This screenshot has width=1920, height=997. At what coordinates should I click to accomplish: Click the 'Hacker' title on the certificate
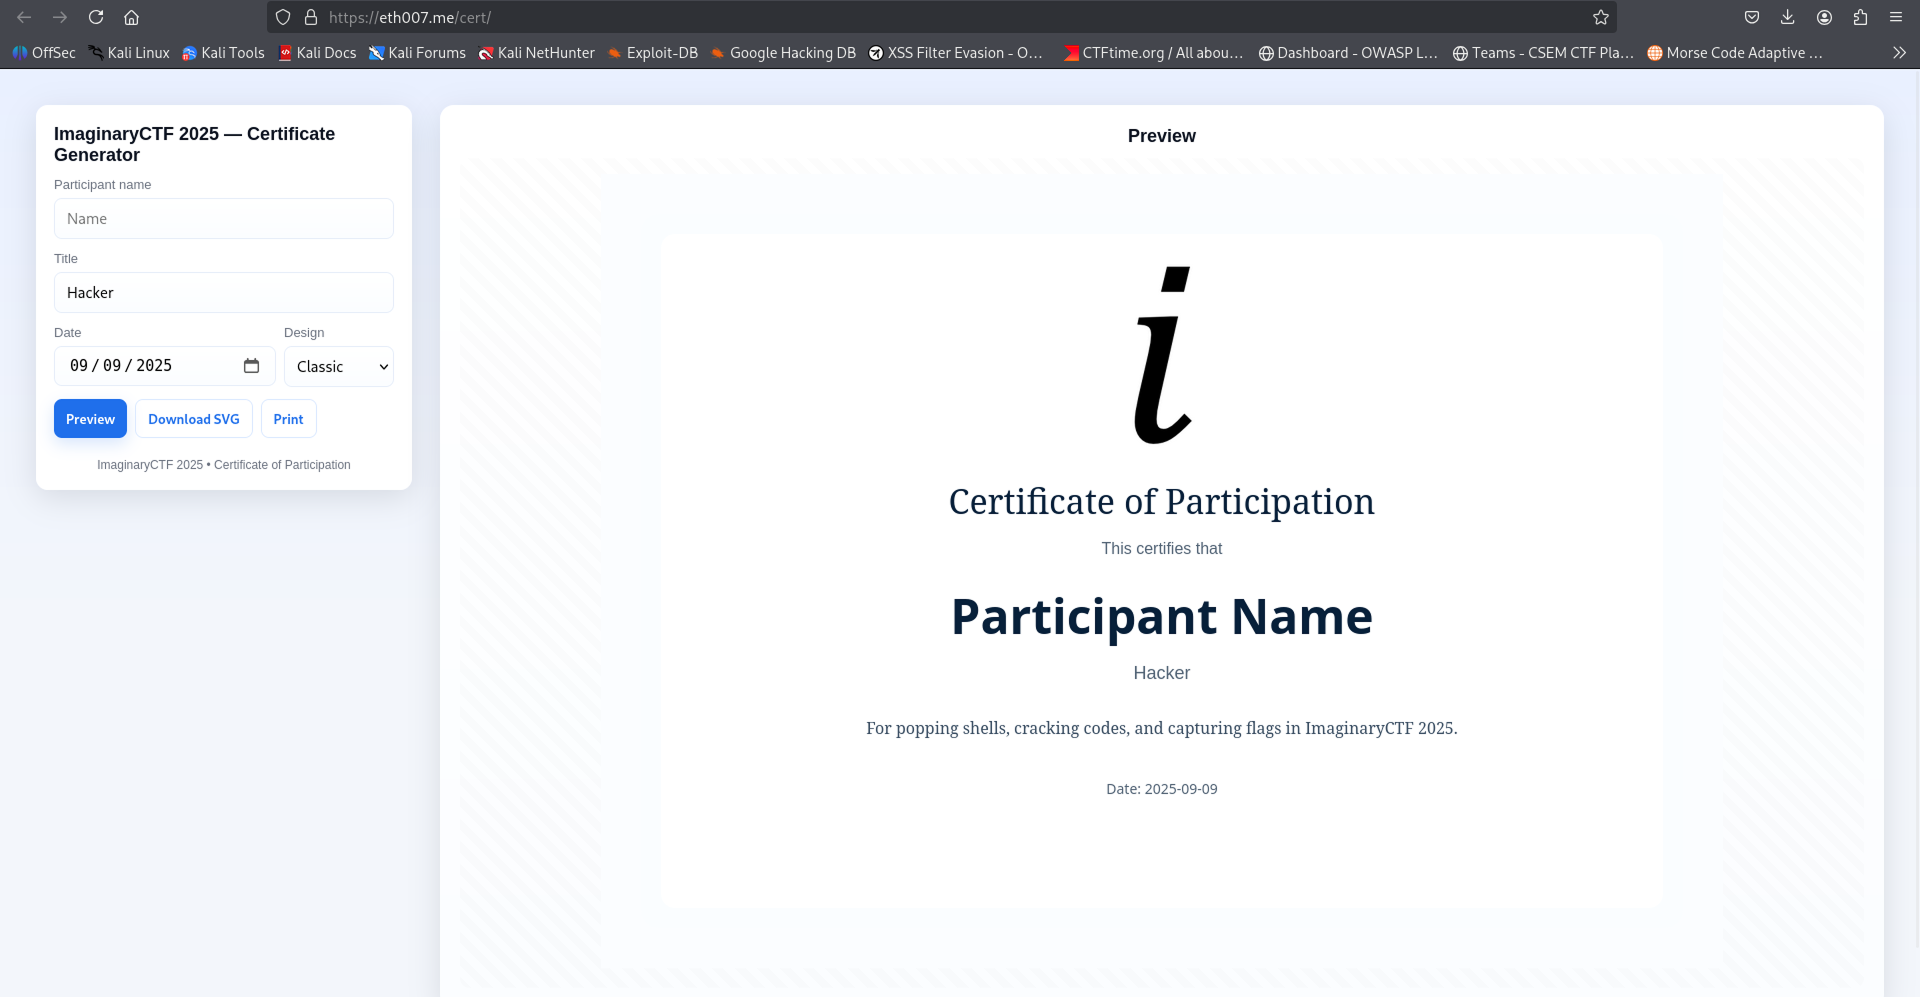click(1162, 673)
